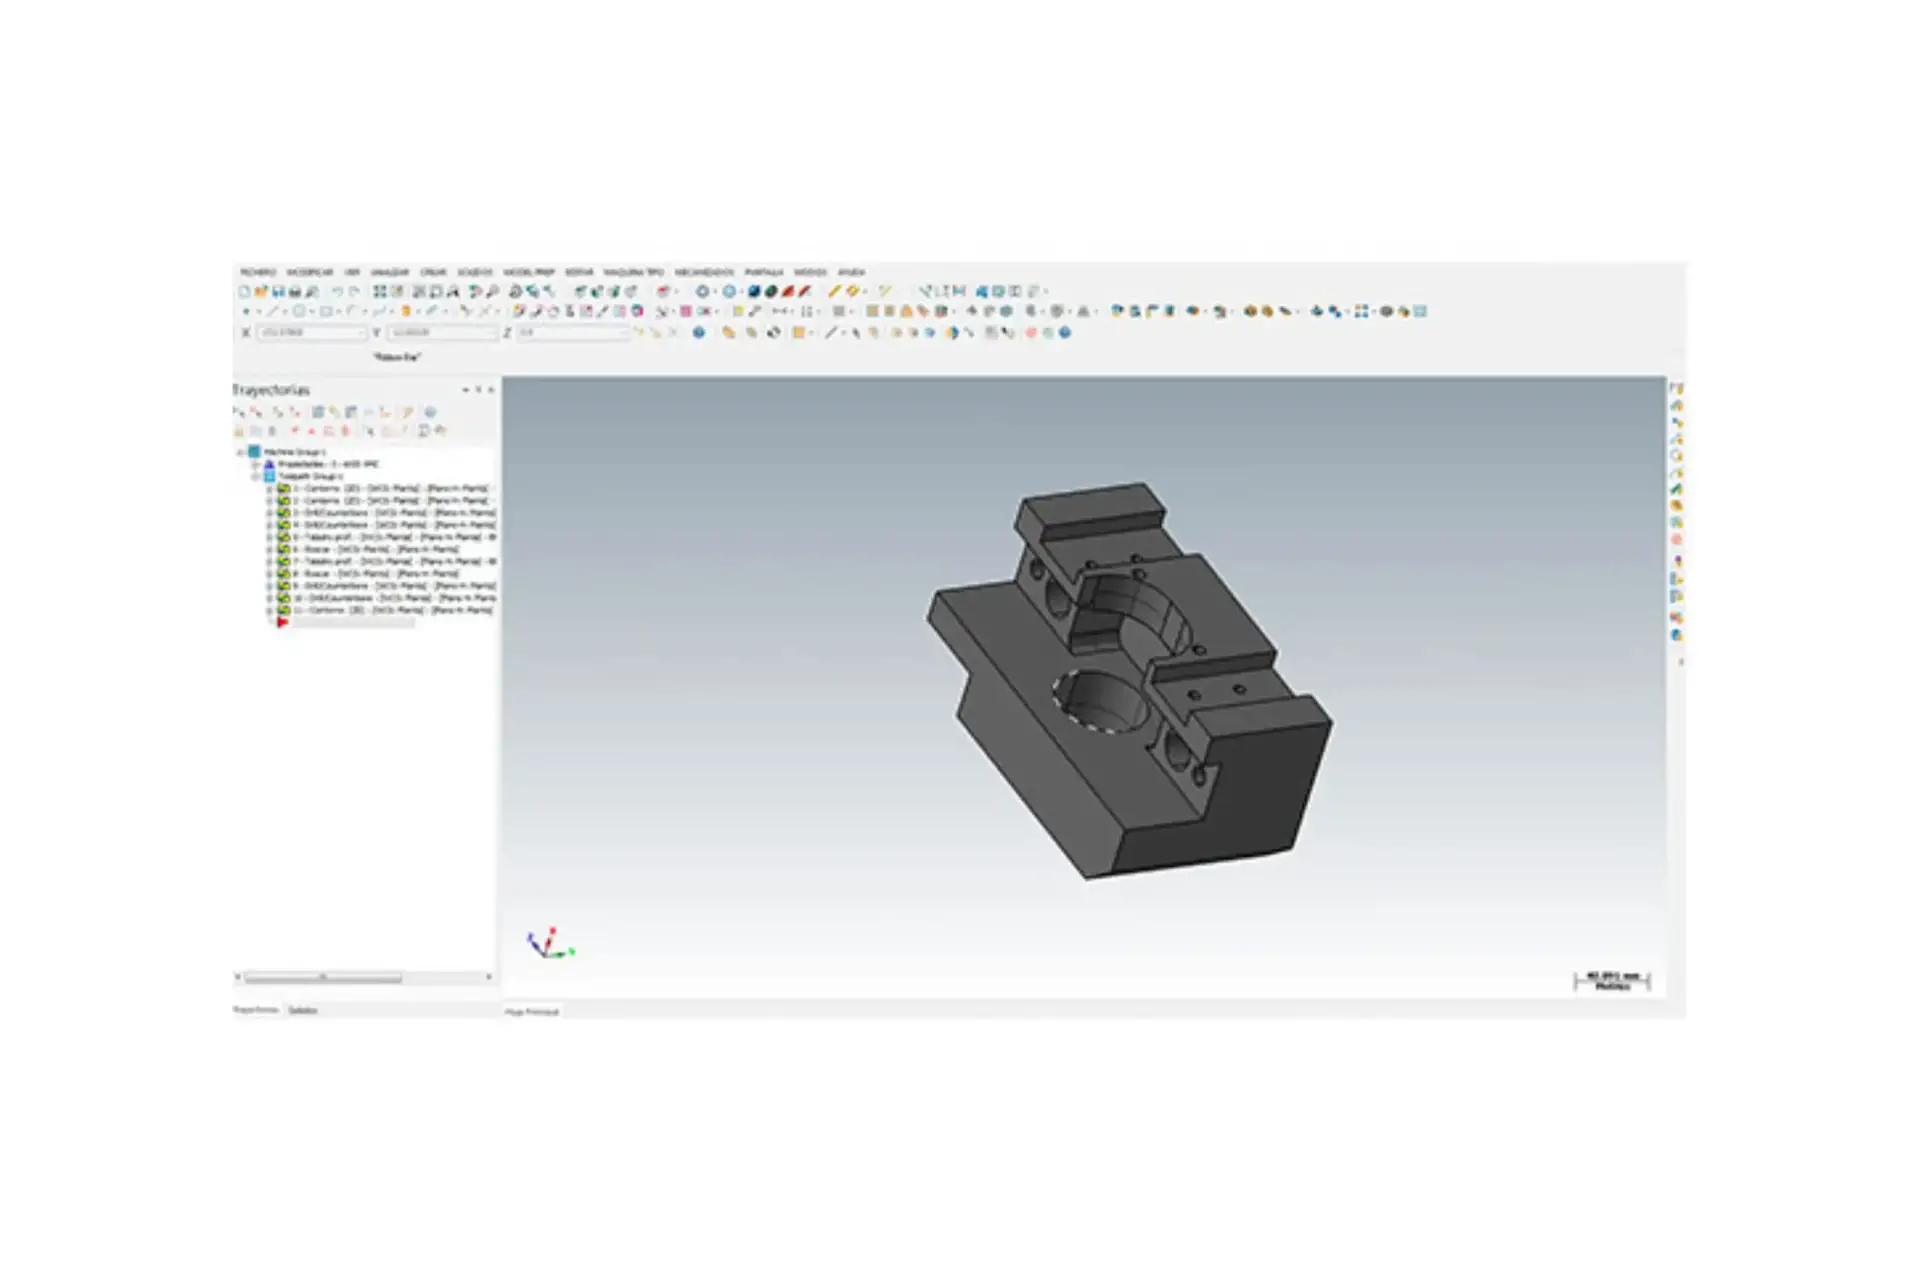Image resolution: width=1921 pixels, height=1281 pixels.
Task: Click the top icon in right vertical toolbar
Action: pyautogui.click(x=1677, y=388)
